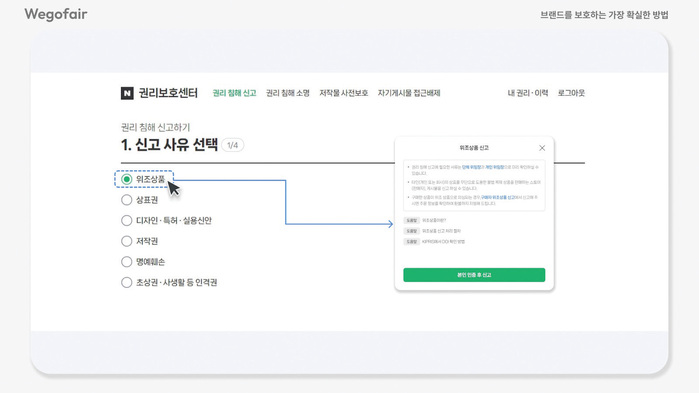Choose 디자인·특허·실용신안 radio option
699x393 pixels.
click(x=127, y=220)
